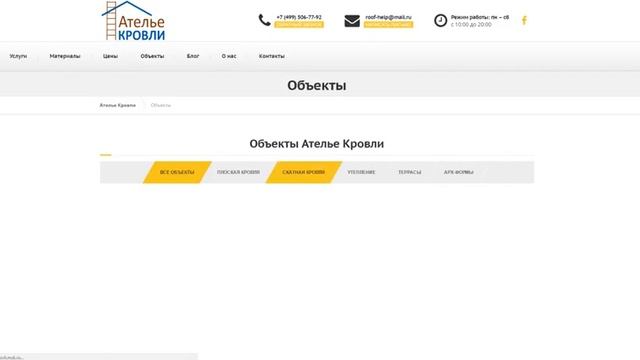Click the Режим работы hours text

click(480, 21)
